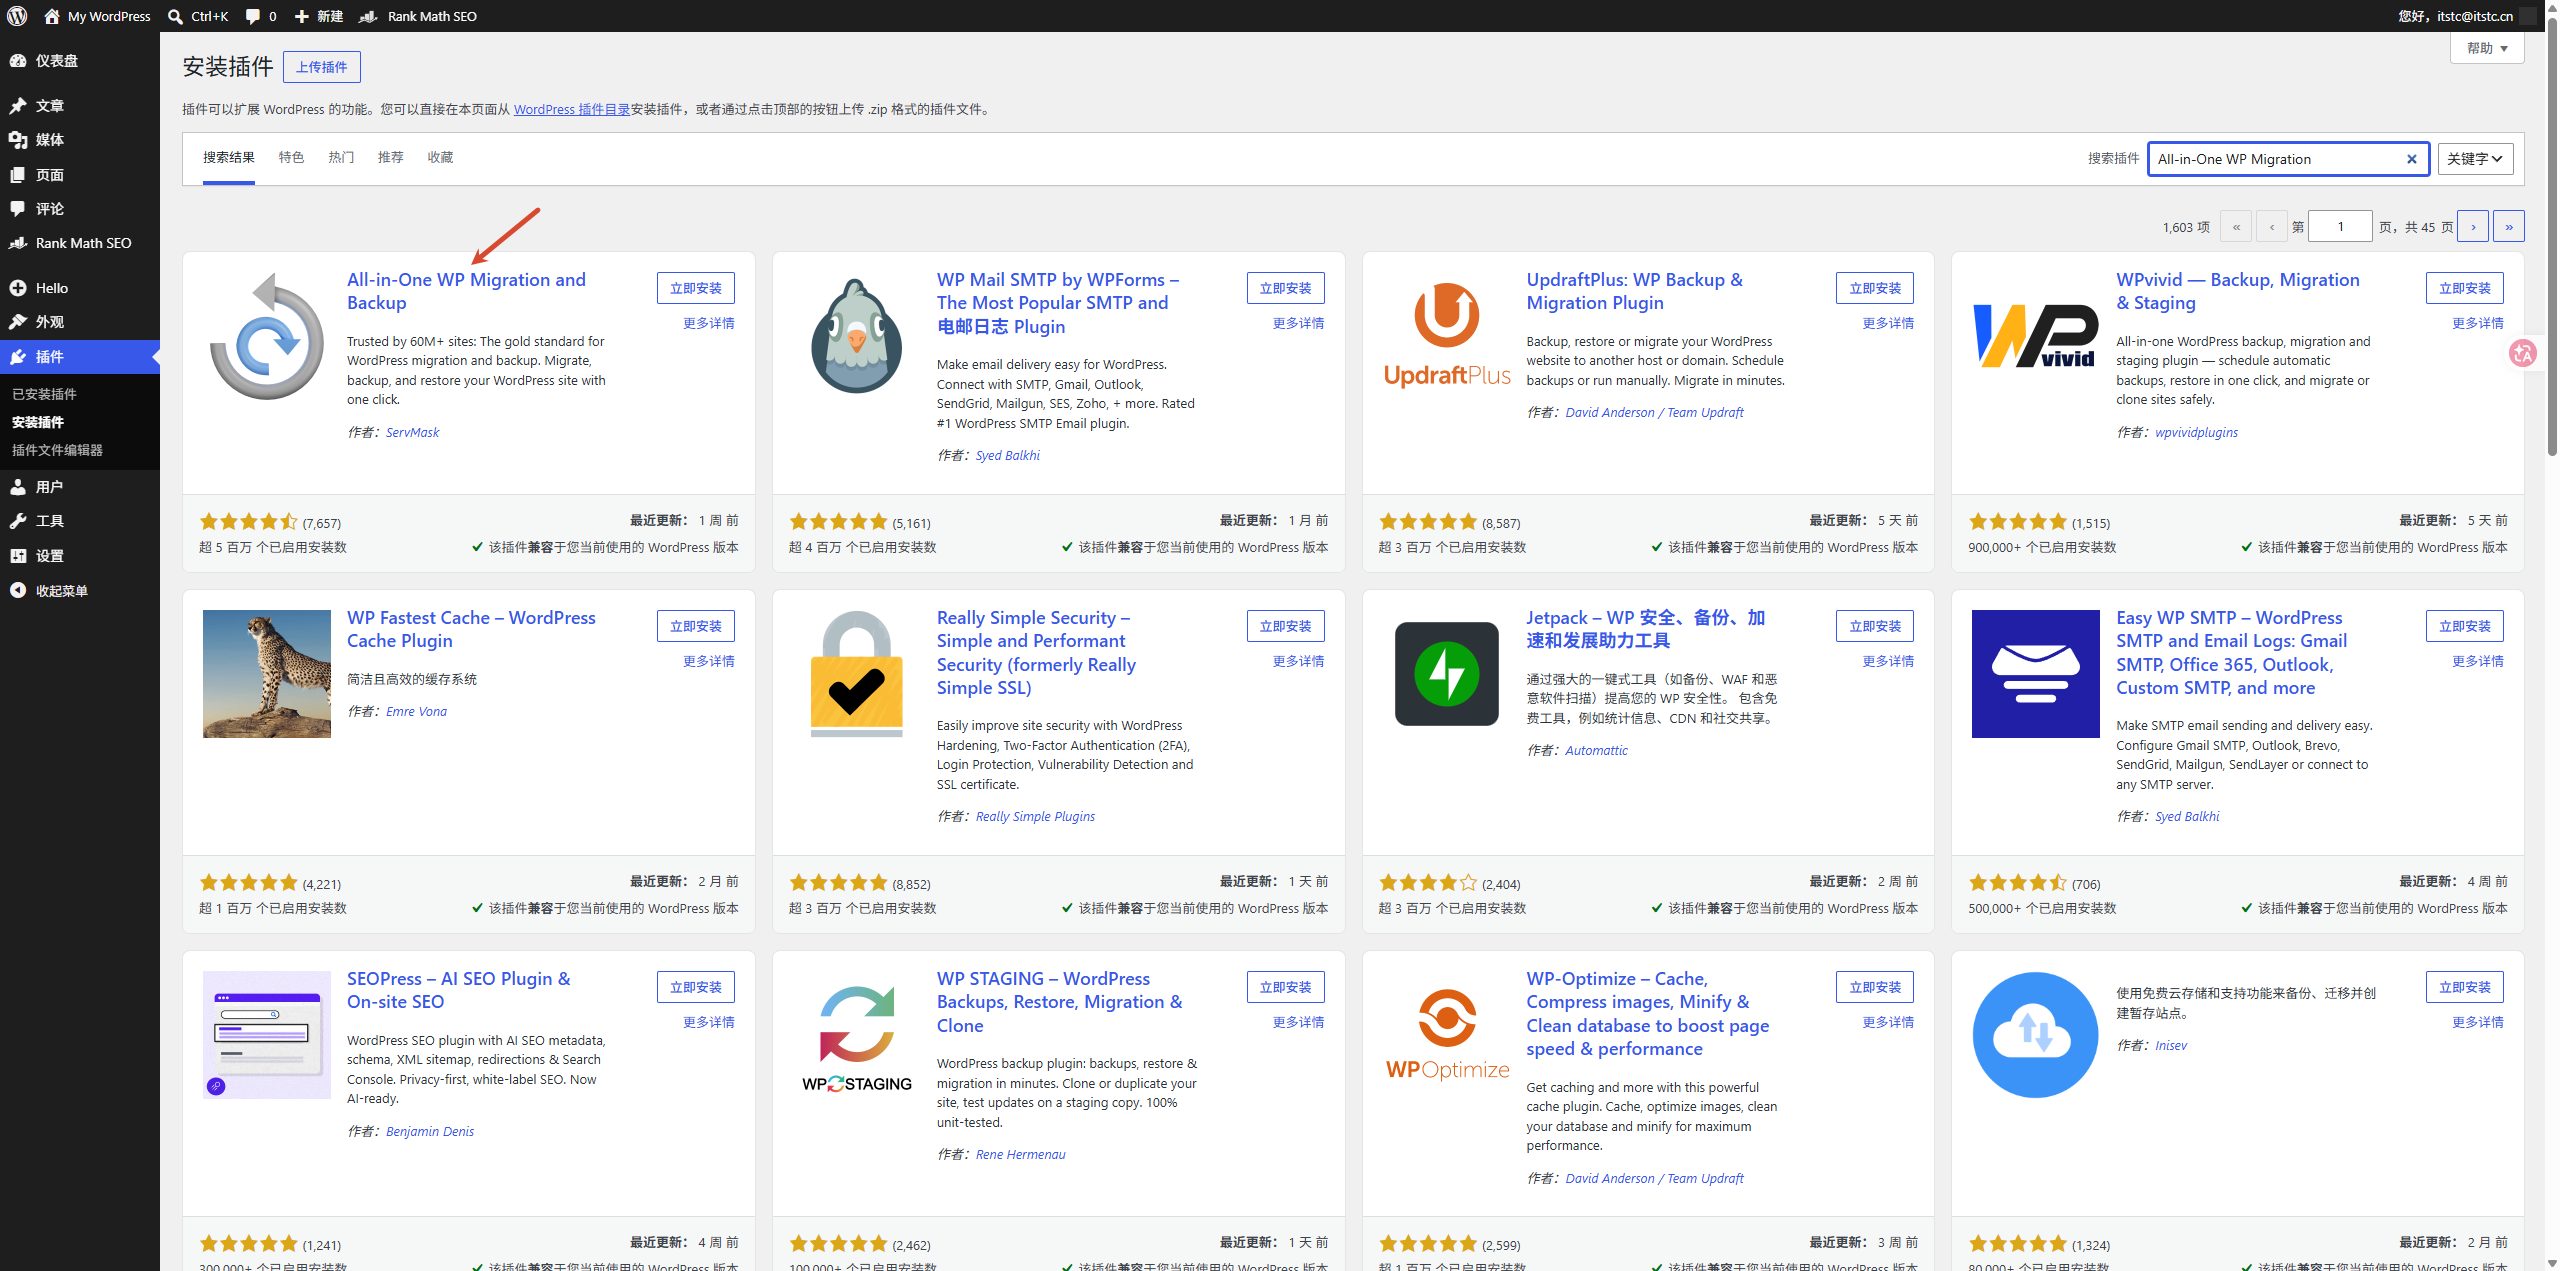
Task: Click the page vertical scrollbar
Action: 2551,235
